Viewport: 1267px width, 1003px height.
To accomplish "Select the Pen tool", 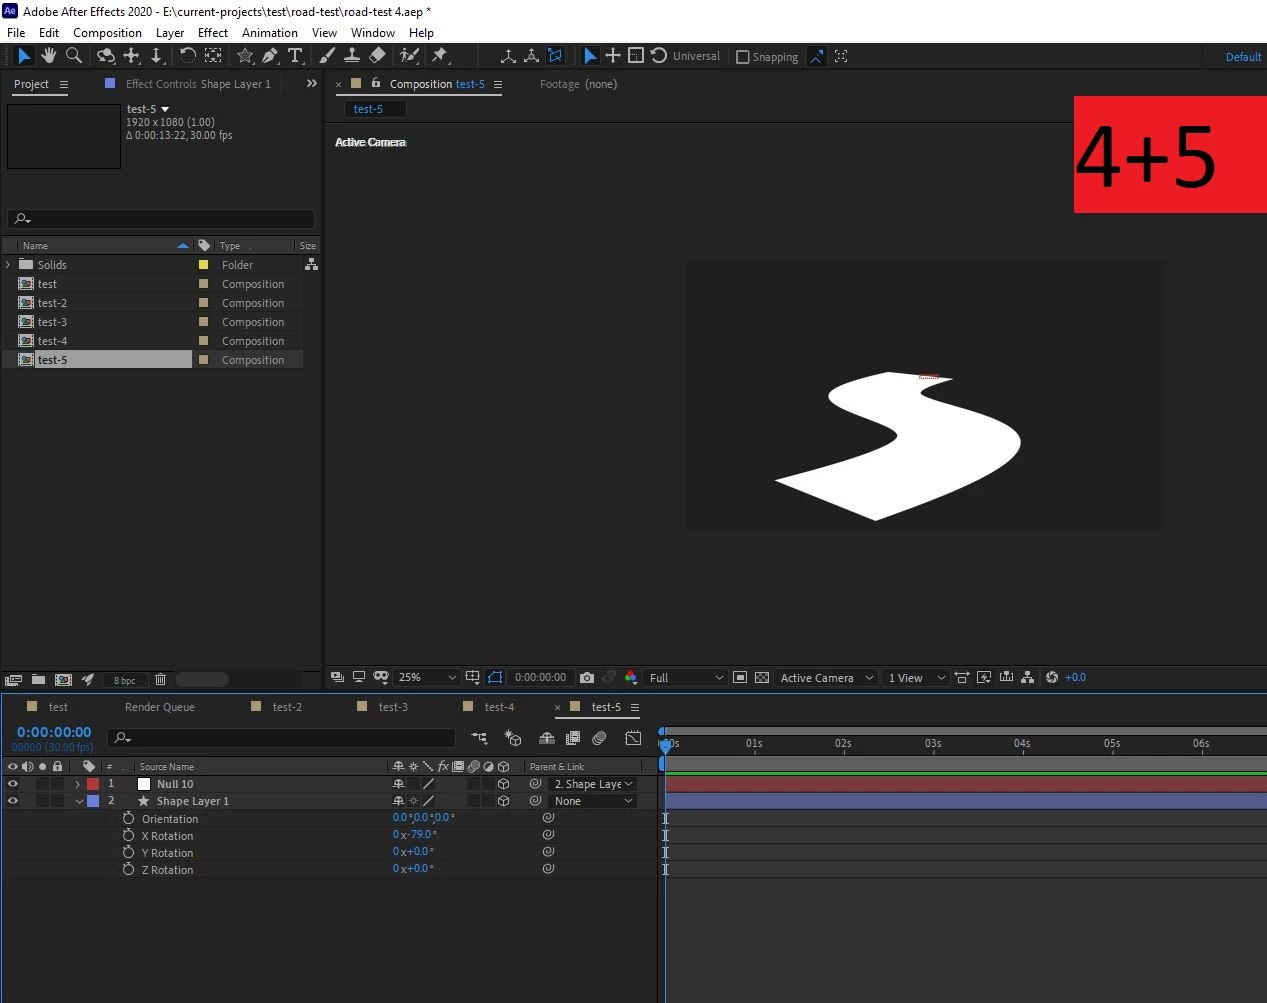I will point(270,56).
